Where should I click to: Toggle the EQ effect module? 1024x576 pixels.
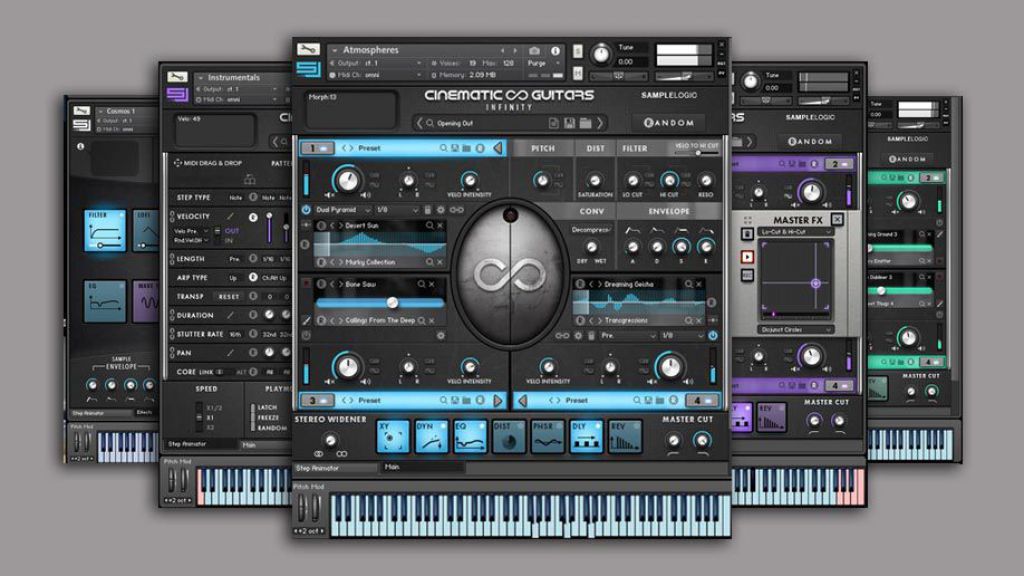point(470,437)
